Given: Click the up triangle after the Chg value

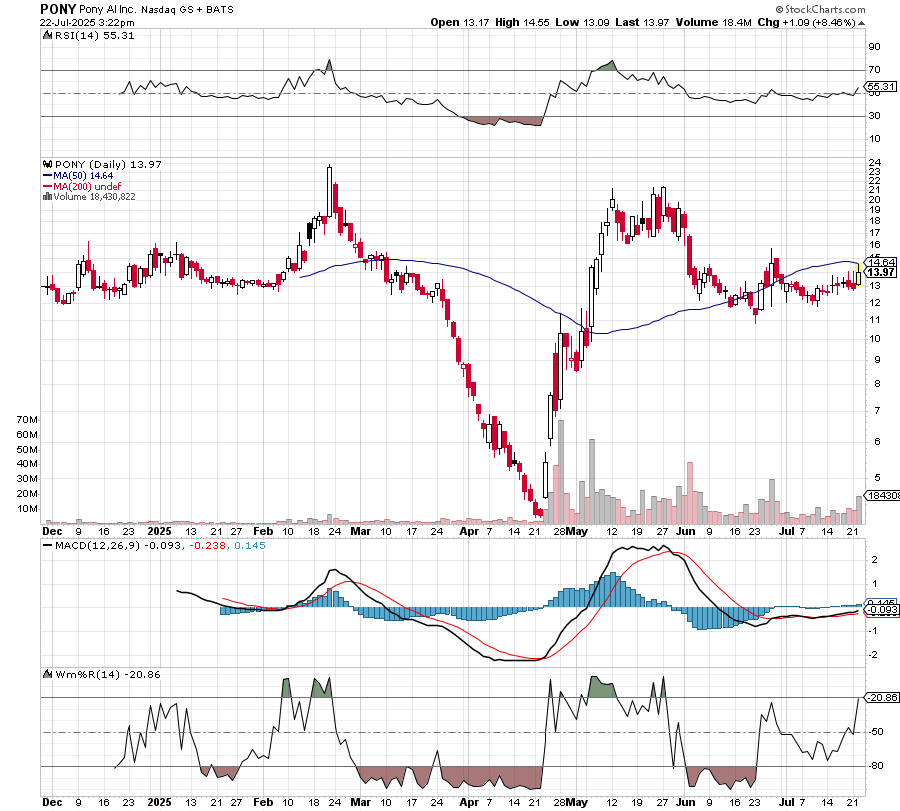Looking at the screenshot, I should pos(862,23).
